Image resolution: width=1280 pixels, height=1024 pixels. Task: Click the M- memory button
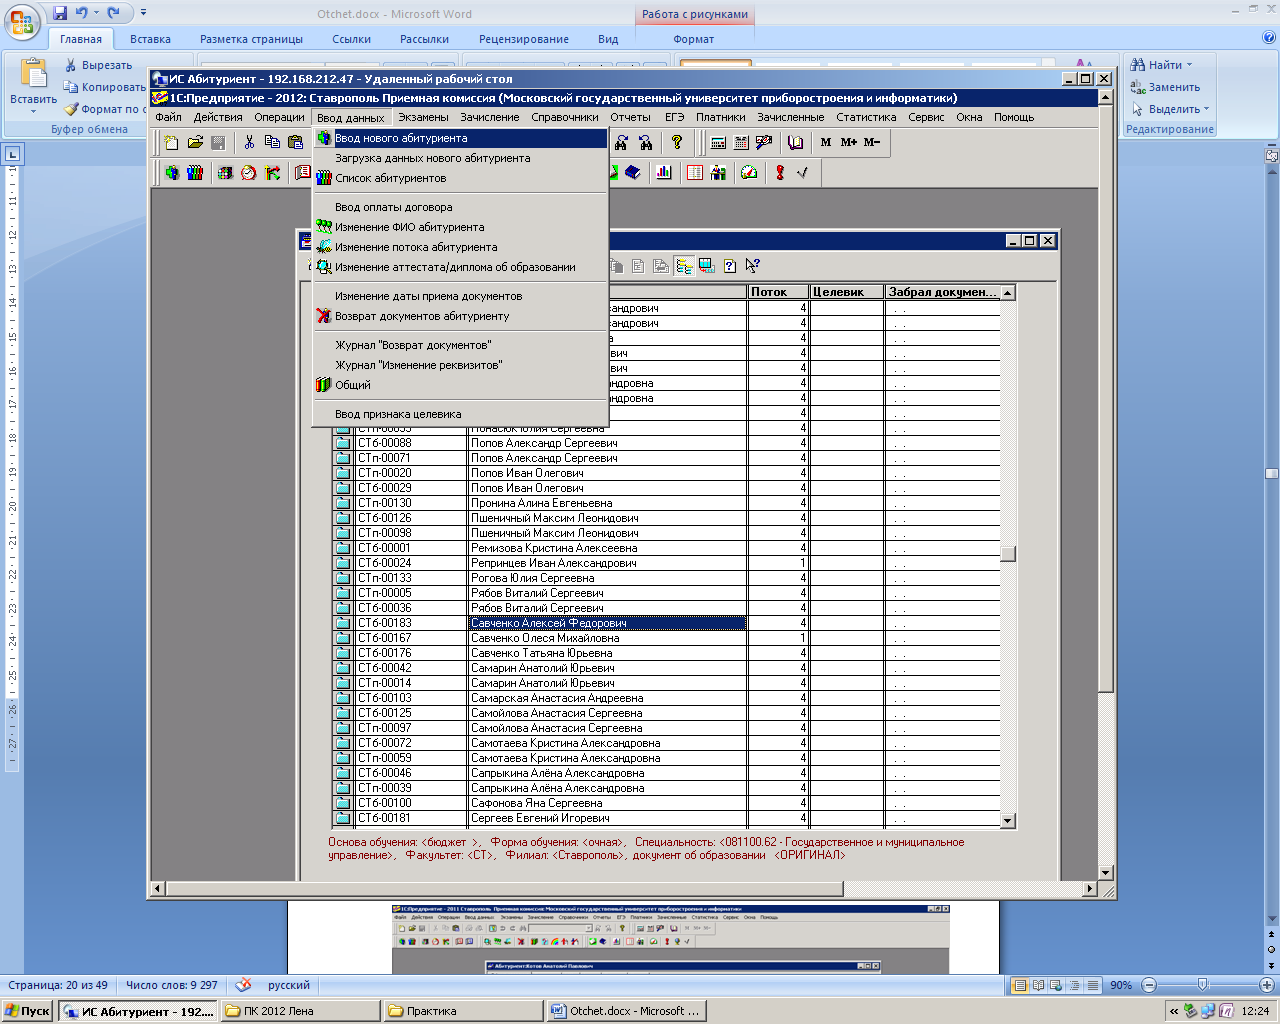[x=872, y=143]
